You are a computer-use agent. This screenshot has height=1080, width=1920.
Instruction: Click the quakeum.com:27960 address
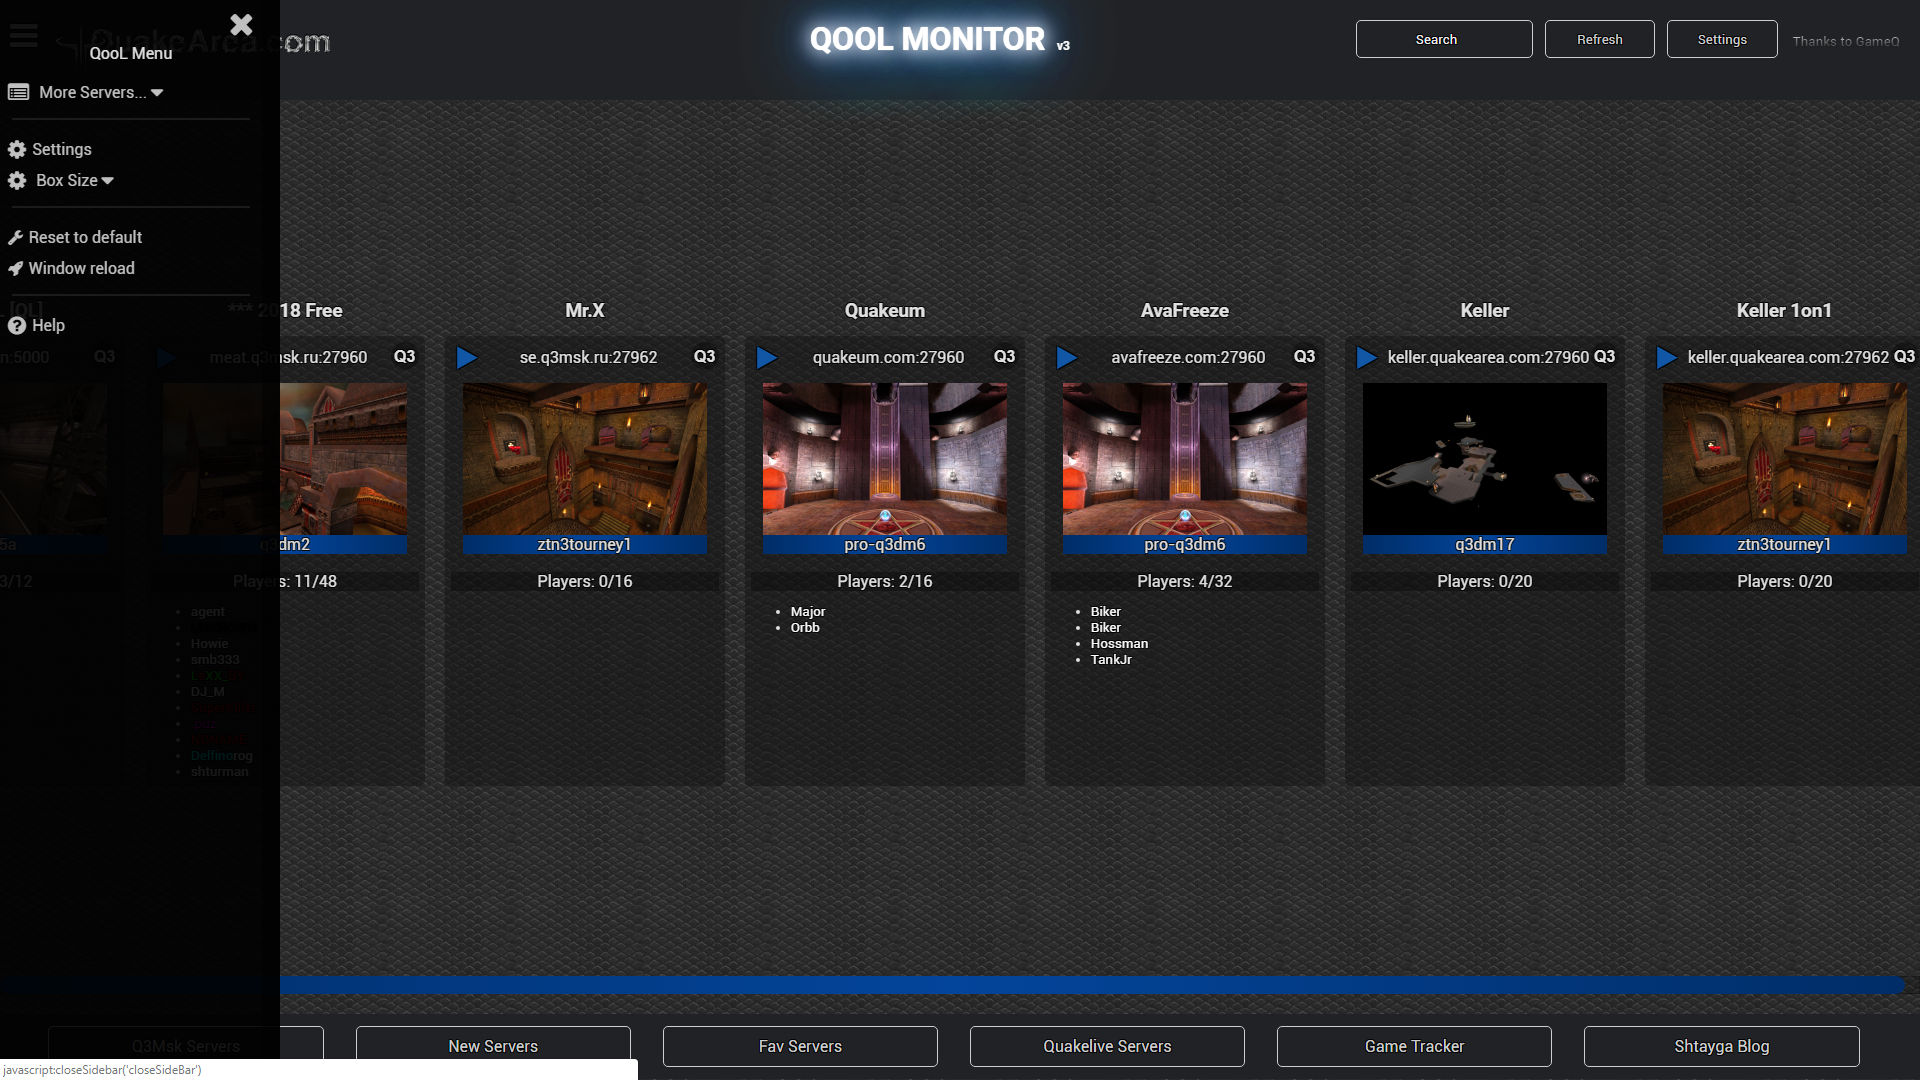click(888, 357)
